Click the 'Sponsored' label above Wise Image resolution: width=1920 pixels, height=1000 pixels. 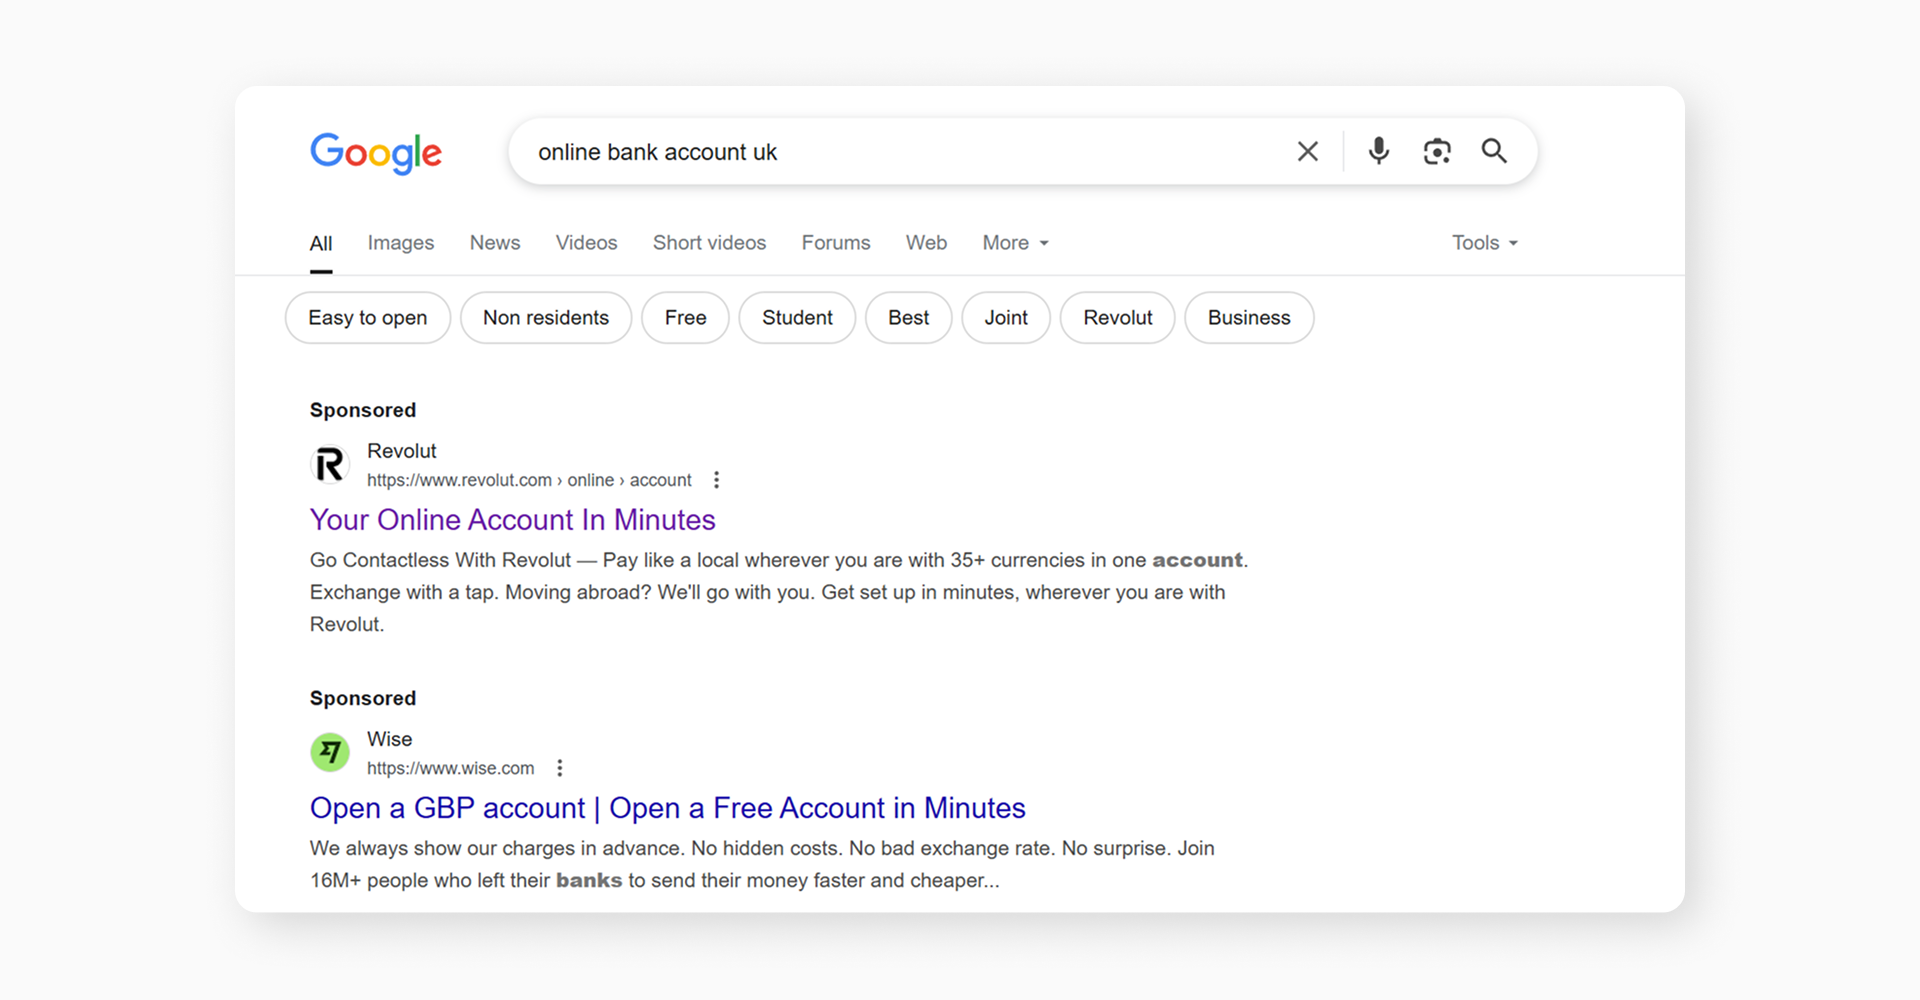click(x=363, y=698)
